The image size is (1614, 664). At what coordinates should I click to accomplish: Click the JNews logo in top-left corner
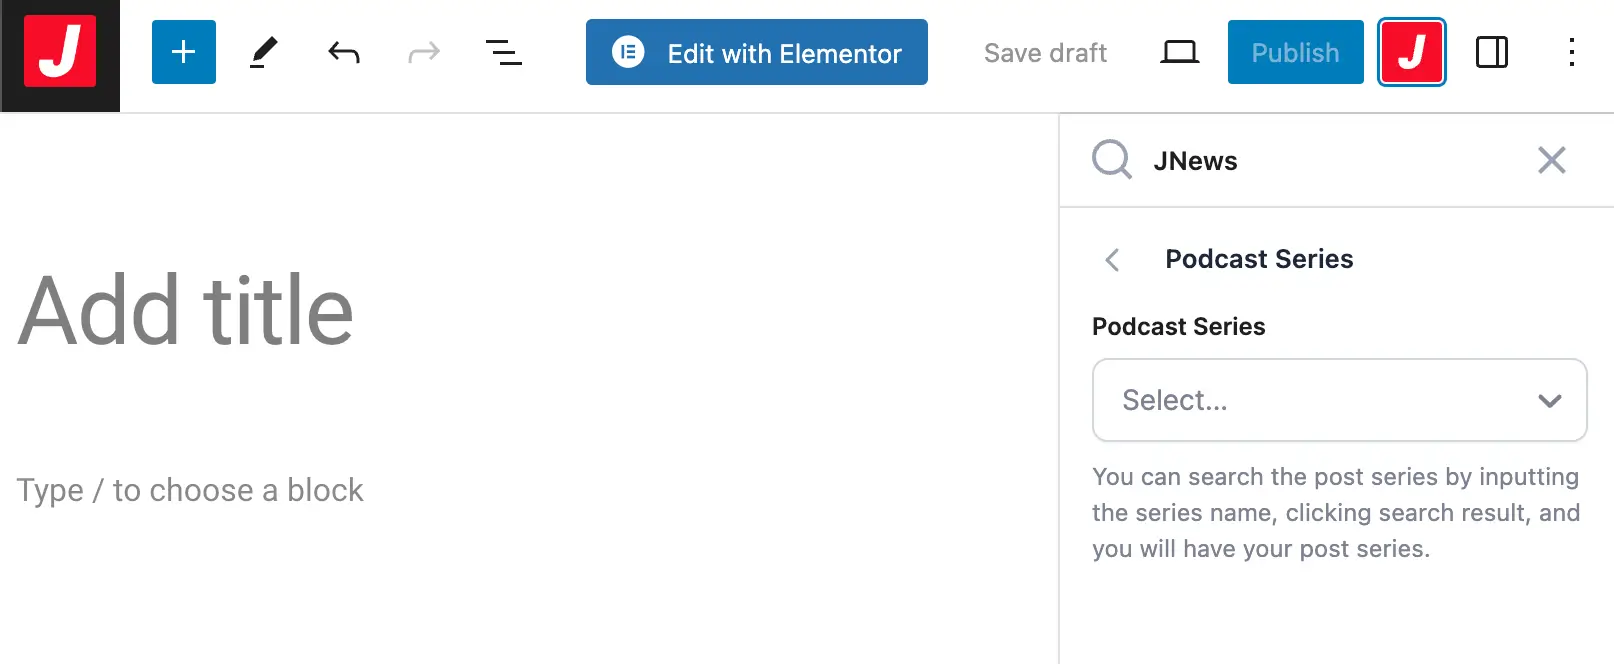tap(60, 54)
